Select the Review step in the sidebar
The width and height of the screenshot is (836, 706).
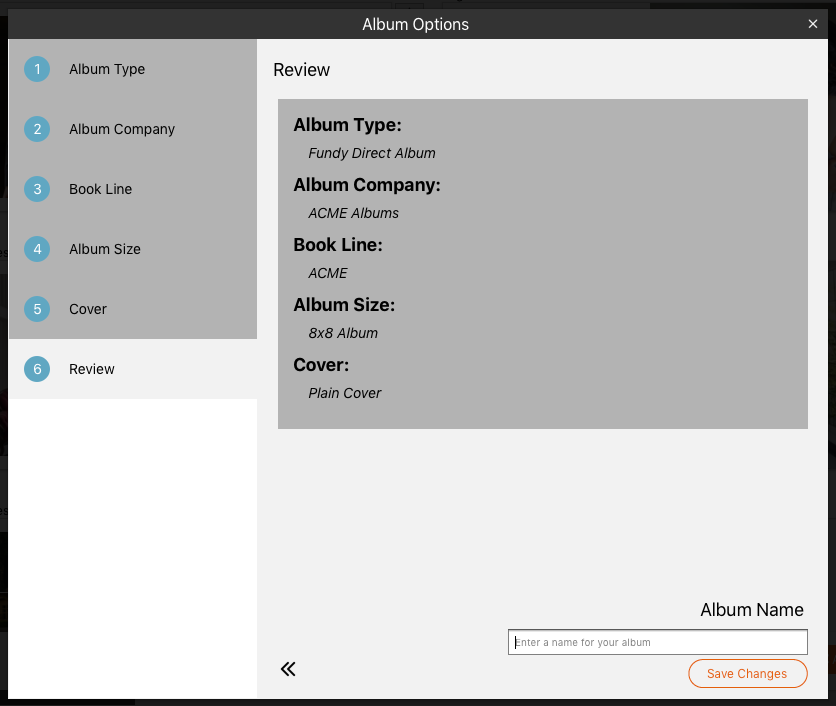tap(133, 369)
